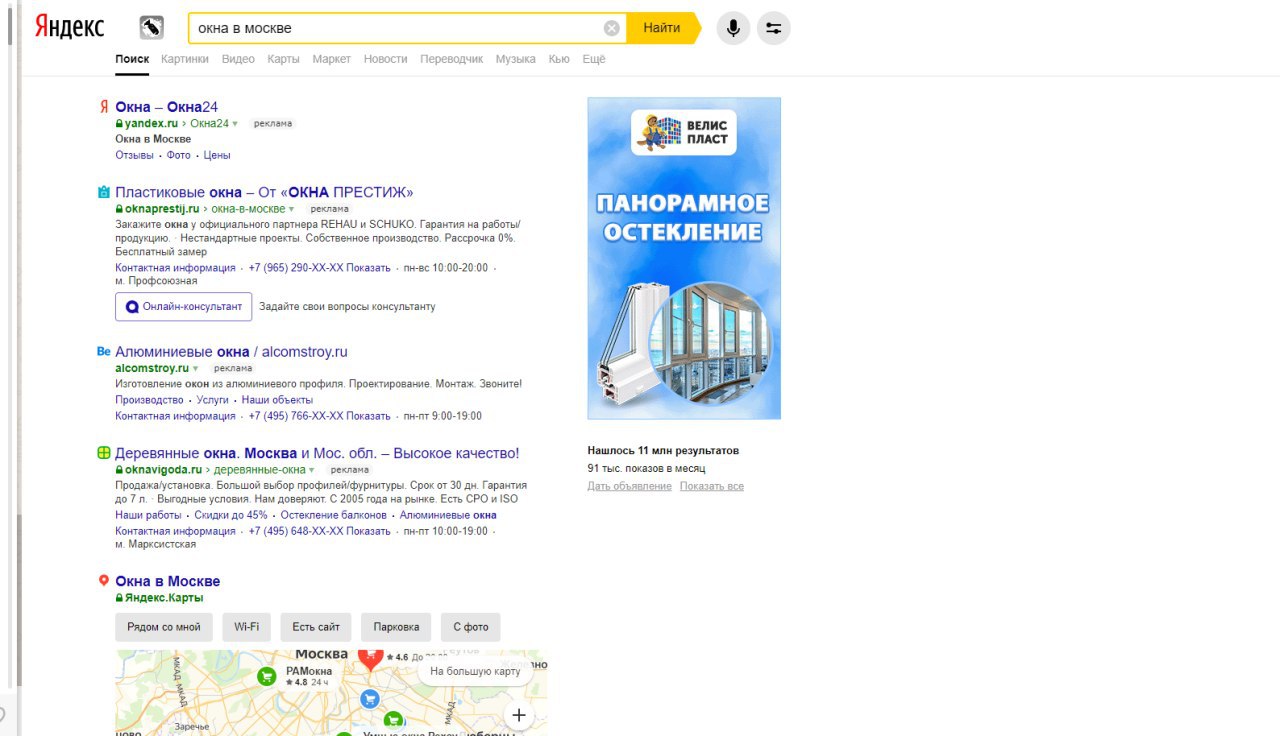1280x736 pixels.
Task: Open the Музыка tab
Action: coord(516,59)
